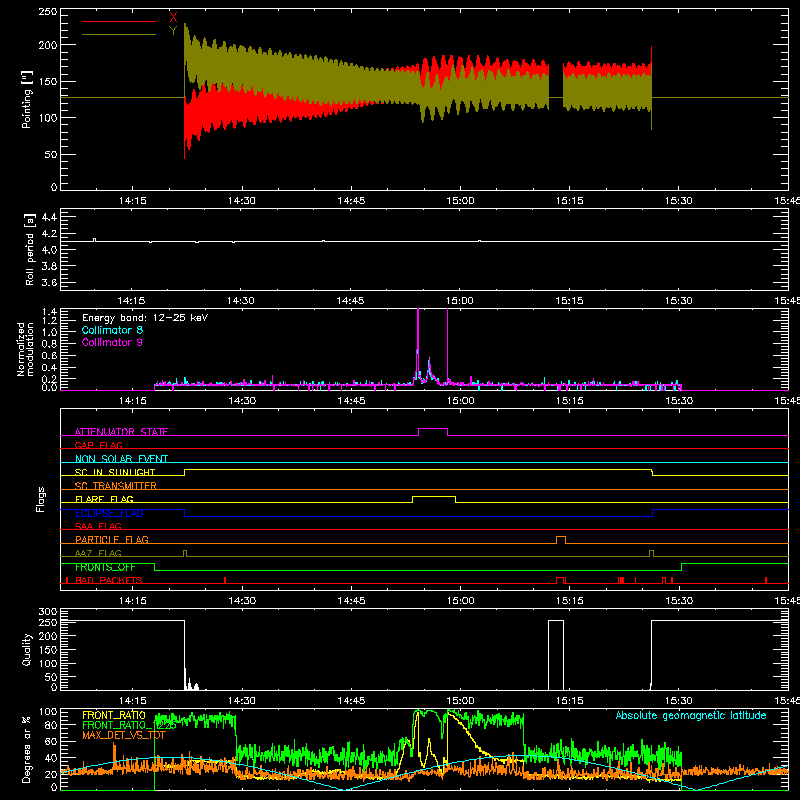
Task: Click the 'Degrees or %' axis title
Action: click(27, 749)
